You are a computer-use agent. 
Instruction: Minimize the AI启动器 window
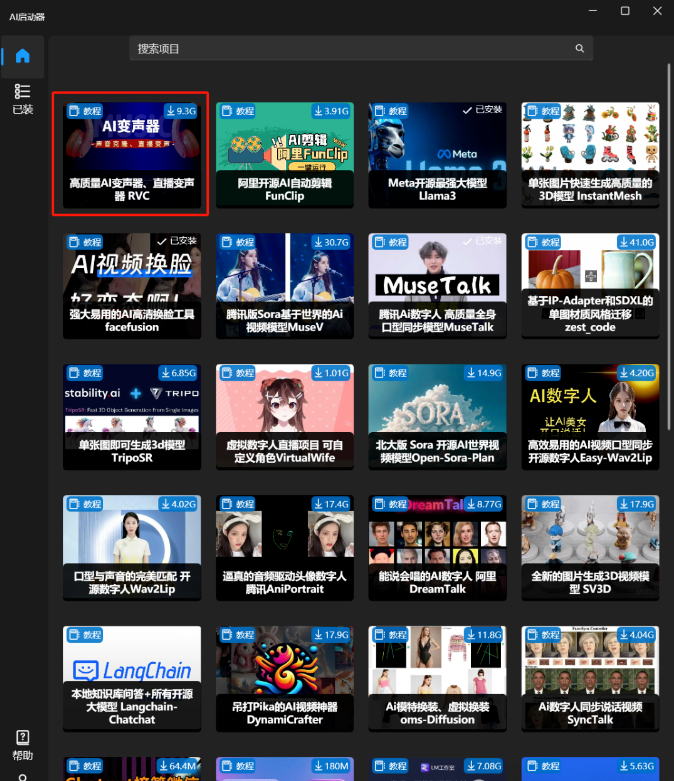(593, 10)
